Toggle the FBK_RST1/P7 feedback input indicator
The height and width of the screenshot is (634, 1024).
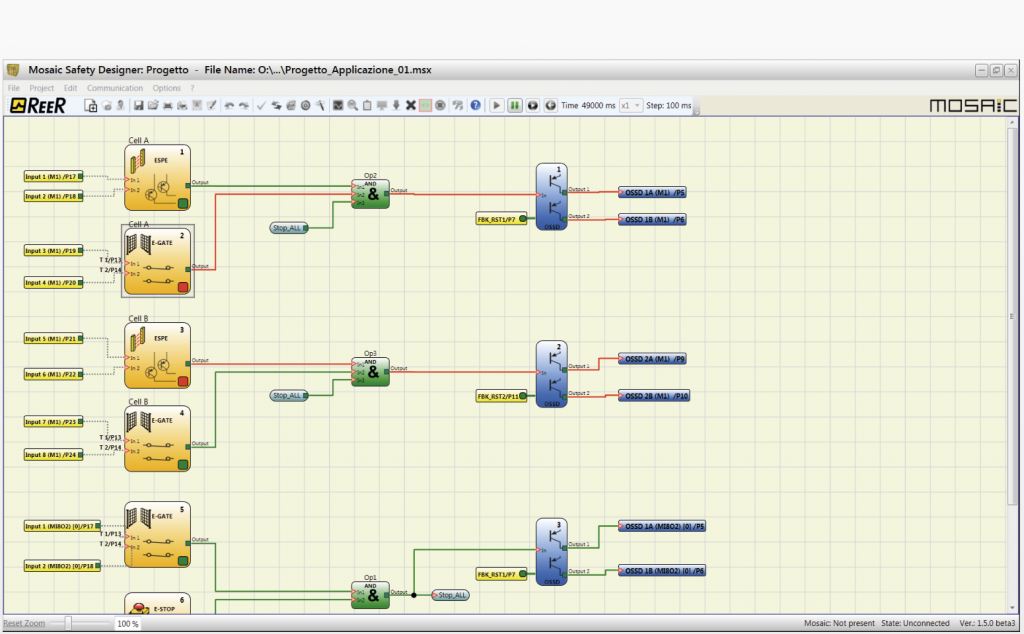click(x=523, y=218)
